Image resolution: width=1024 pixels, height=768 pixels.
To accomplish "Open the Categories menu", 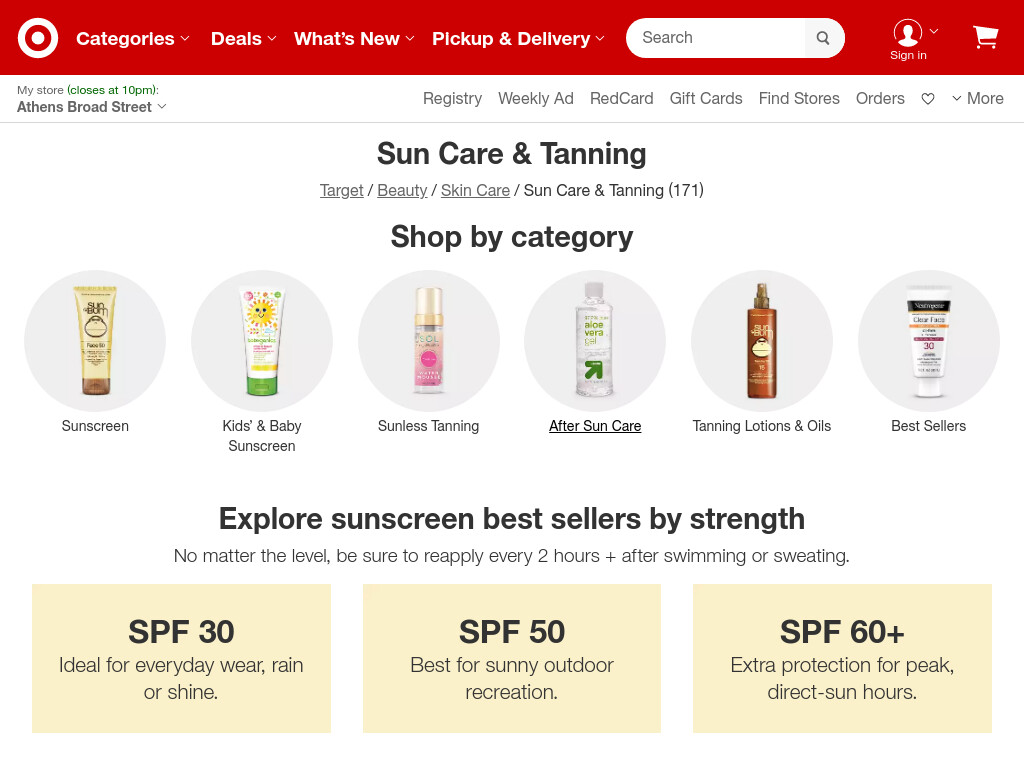I will pyautogui.click(x=133, y=39).
